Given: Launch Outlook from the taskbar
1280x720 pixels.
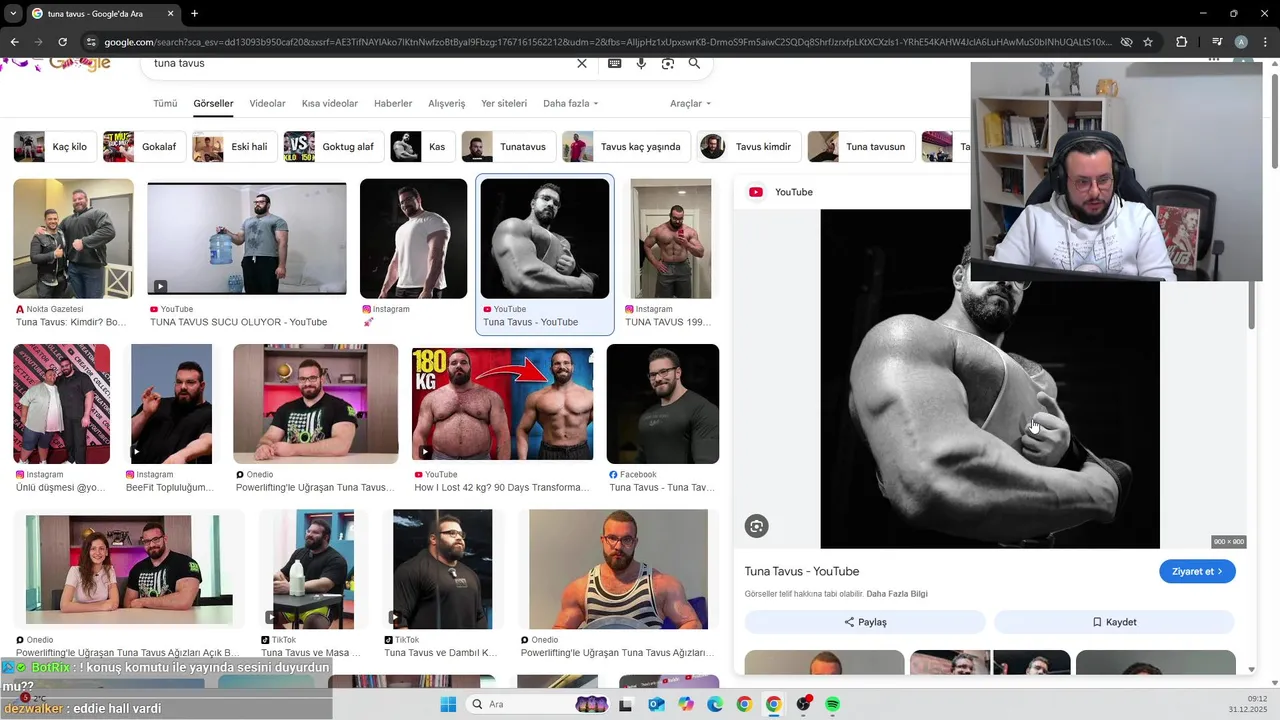Looking at the screenshot, I should (656, 704).
